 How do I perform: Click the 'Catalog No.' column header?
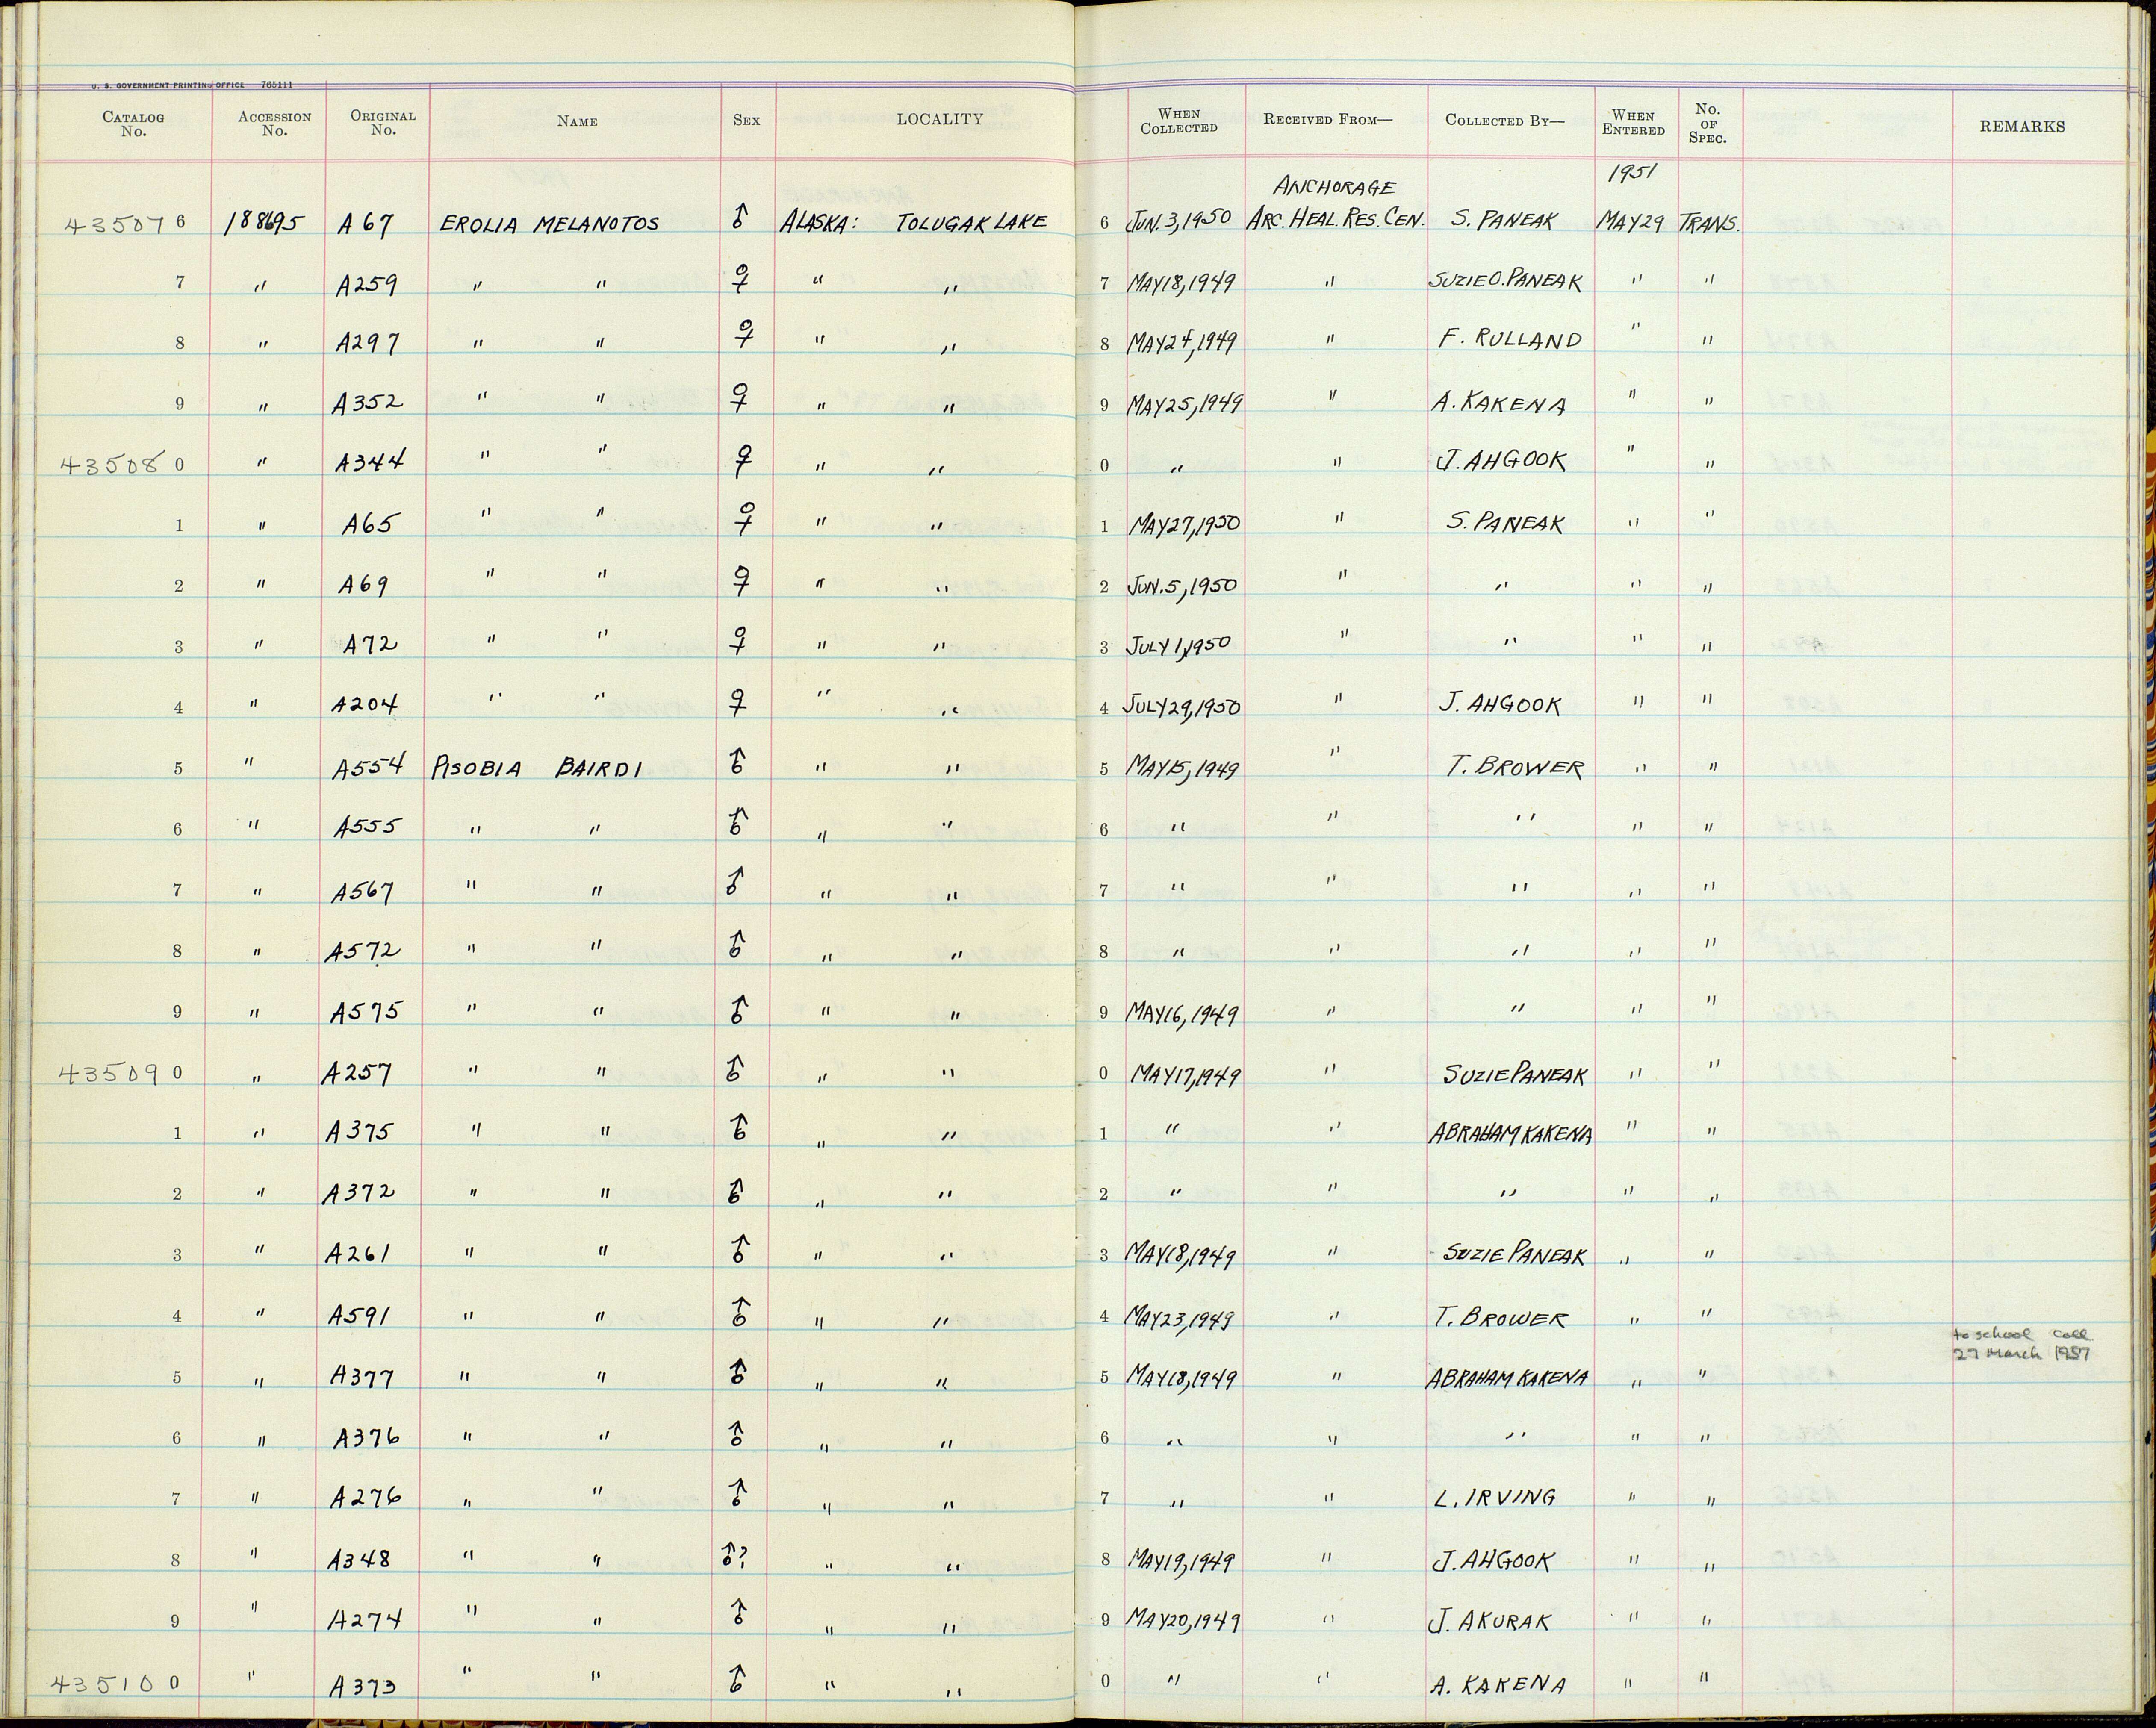pyautogui.click(x=133, y=124)
